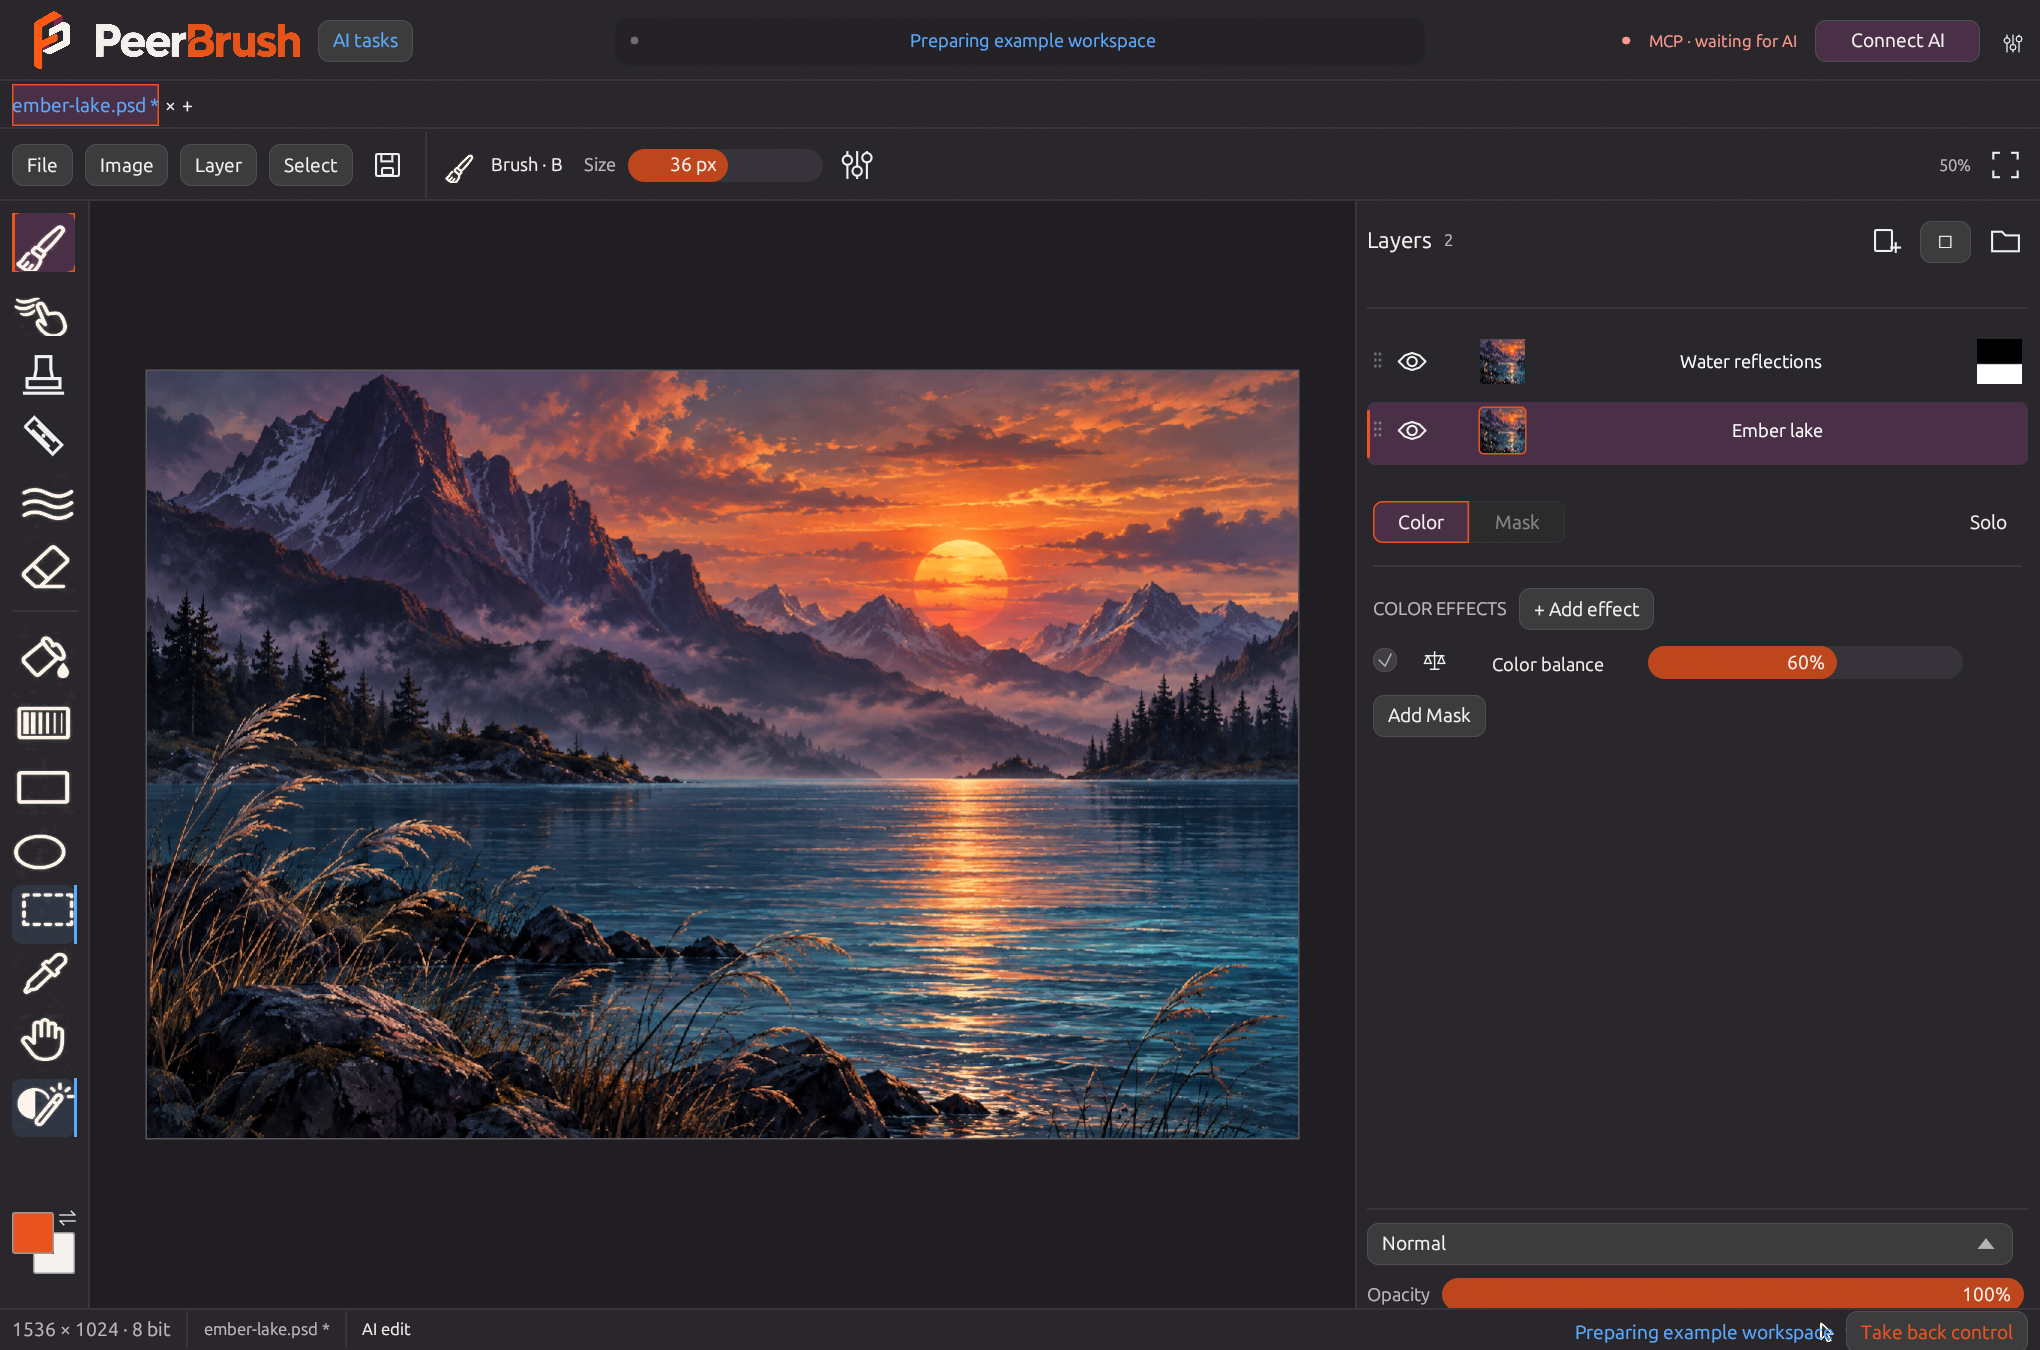Select the Liquify waves tool
The image size is (2040, 1350).
pyautogui.click(x=46, y=503)
